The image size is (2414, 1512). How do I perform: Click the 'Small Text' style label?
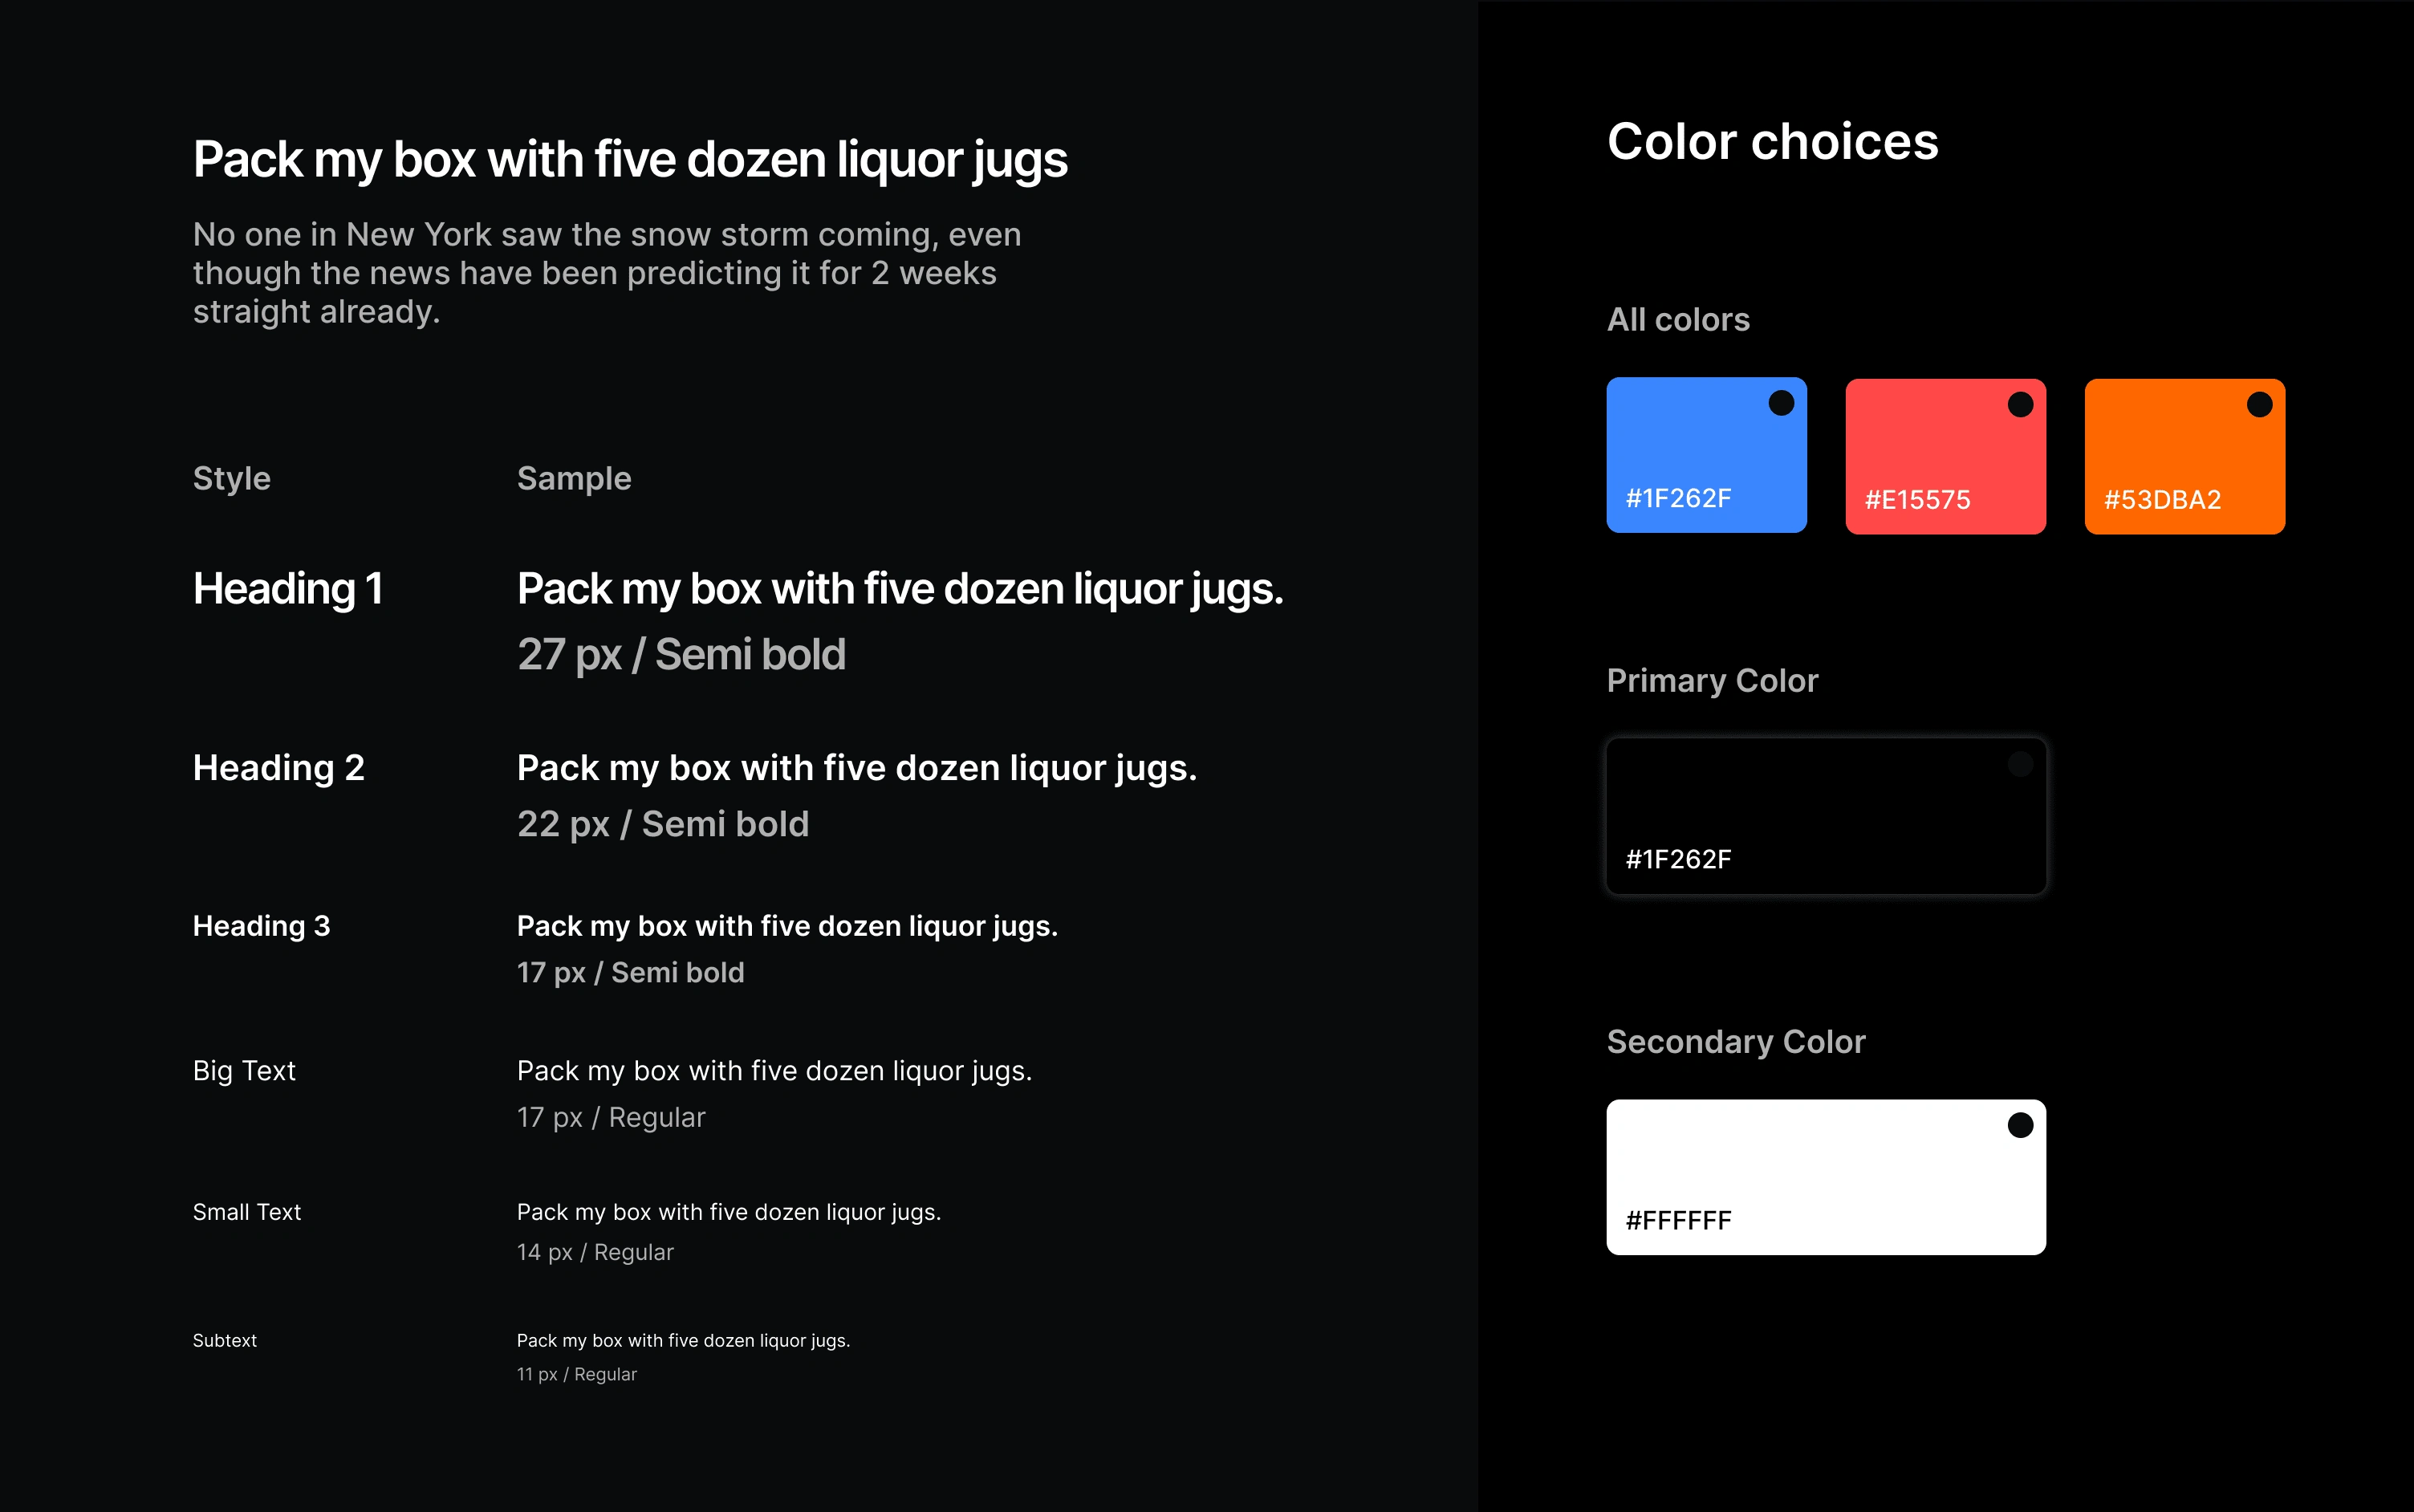(246, 1212)
